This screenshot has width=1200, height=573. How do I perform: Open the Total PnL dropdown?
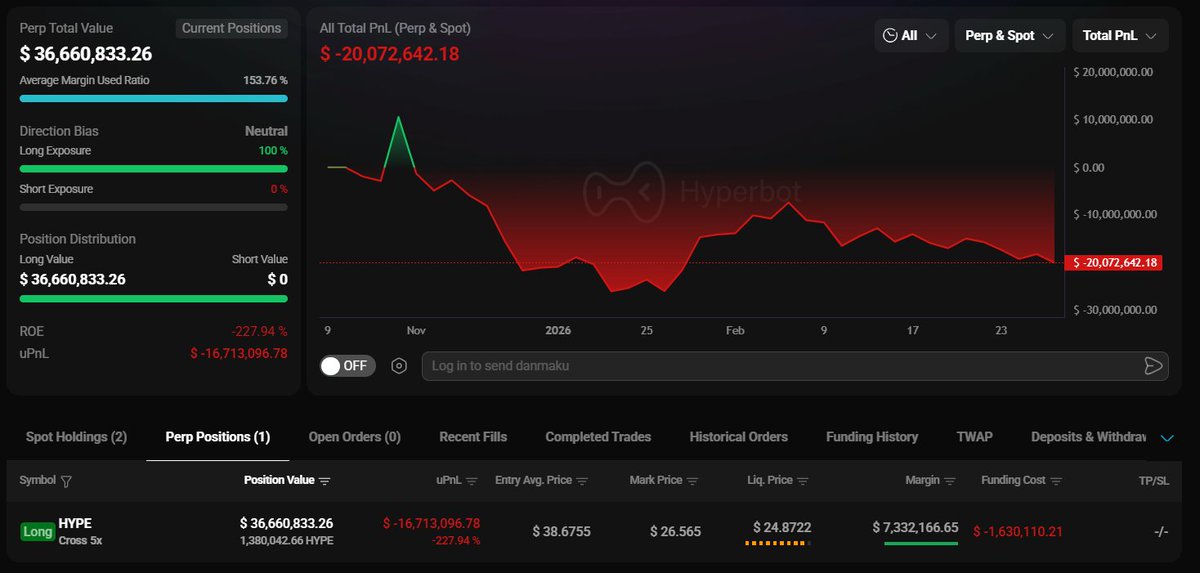(1120, 35)
